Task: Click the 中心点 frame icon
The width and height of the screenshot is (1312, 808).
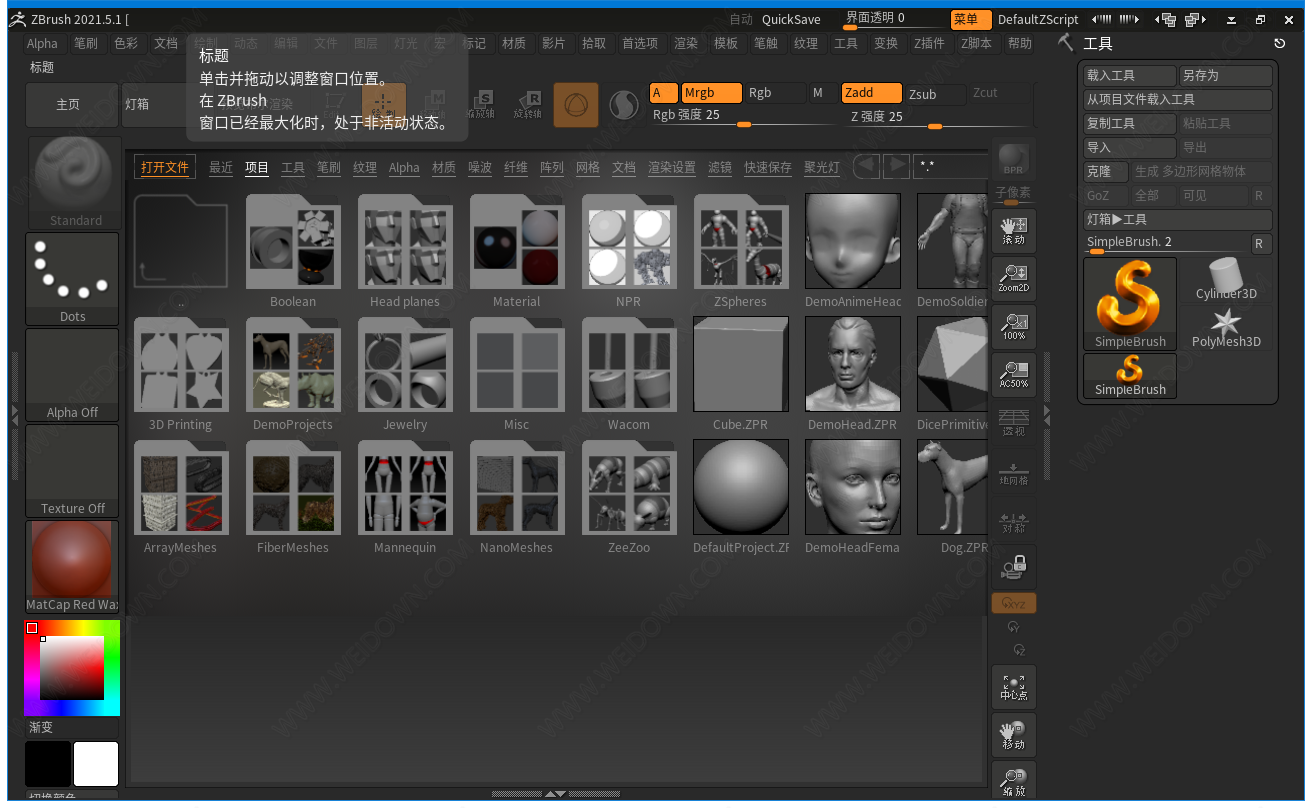Action: coord(1014,687)
